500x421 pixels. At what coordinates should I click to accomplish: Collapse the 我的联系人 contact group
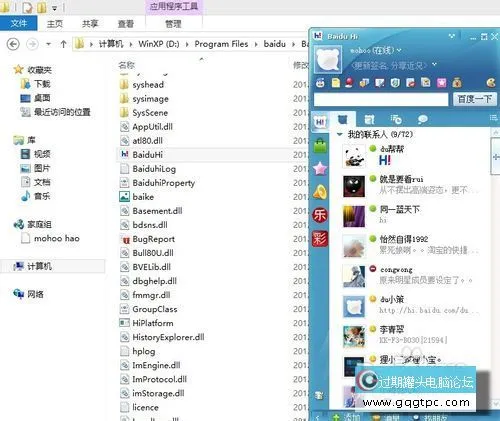[340, 134]
